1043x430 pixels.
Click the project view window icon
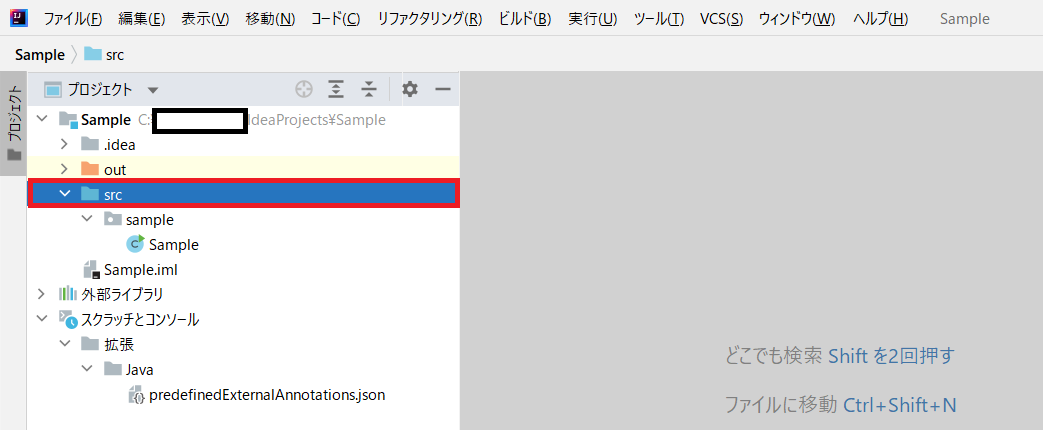(x=53, y=89)
